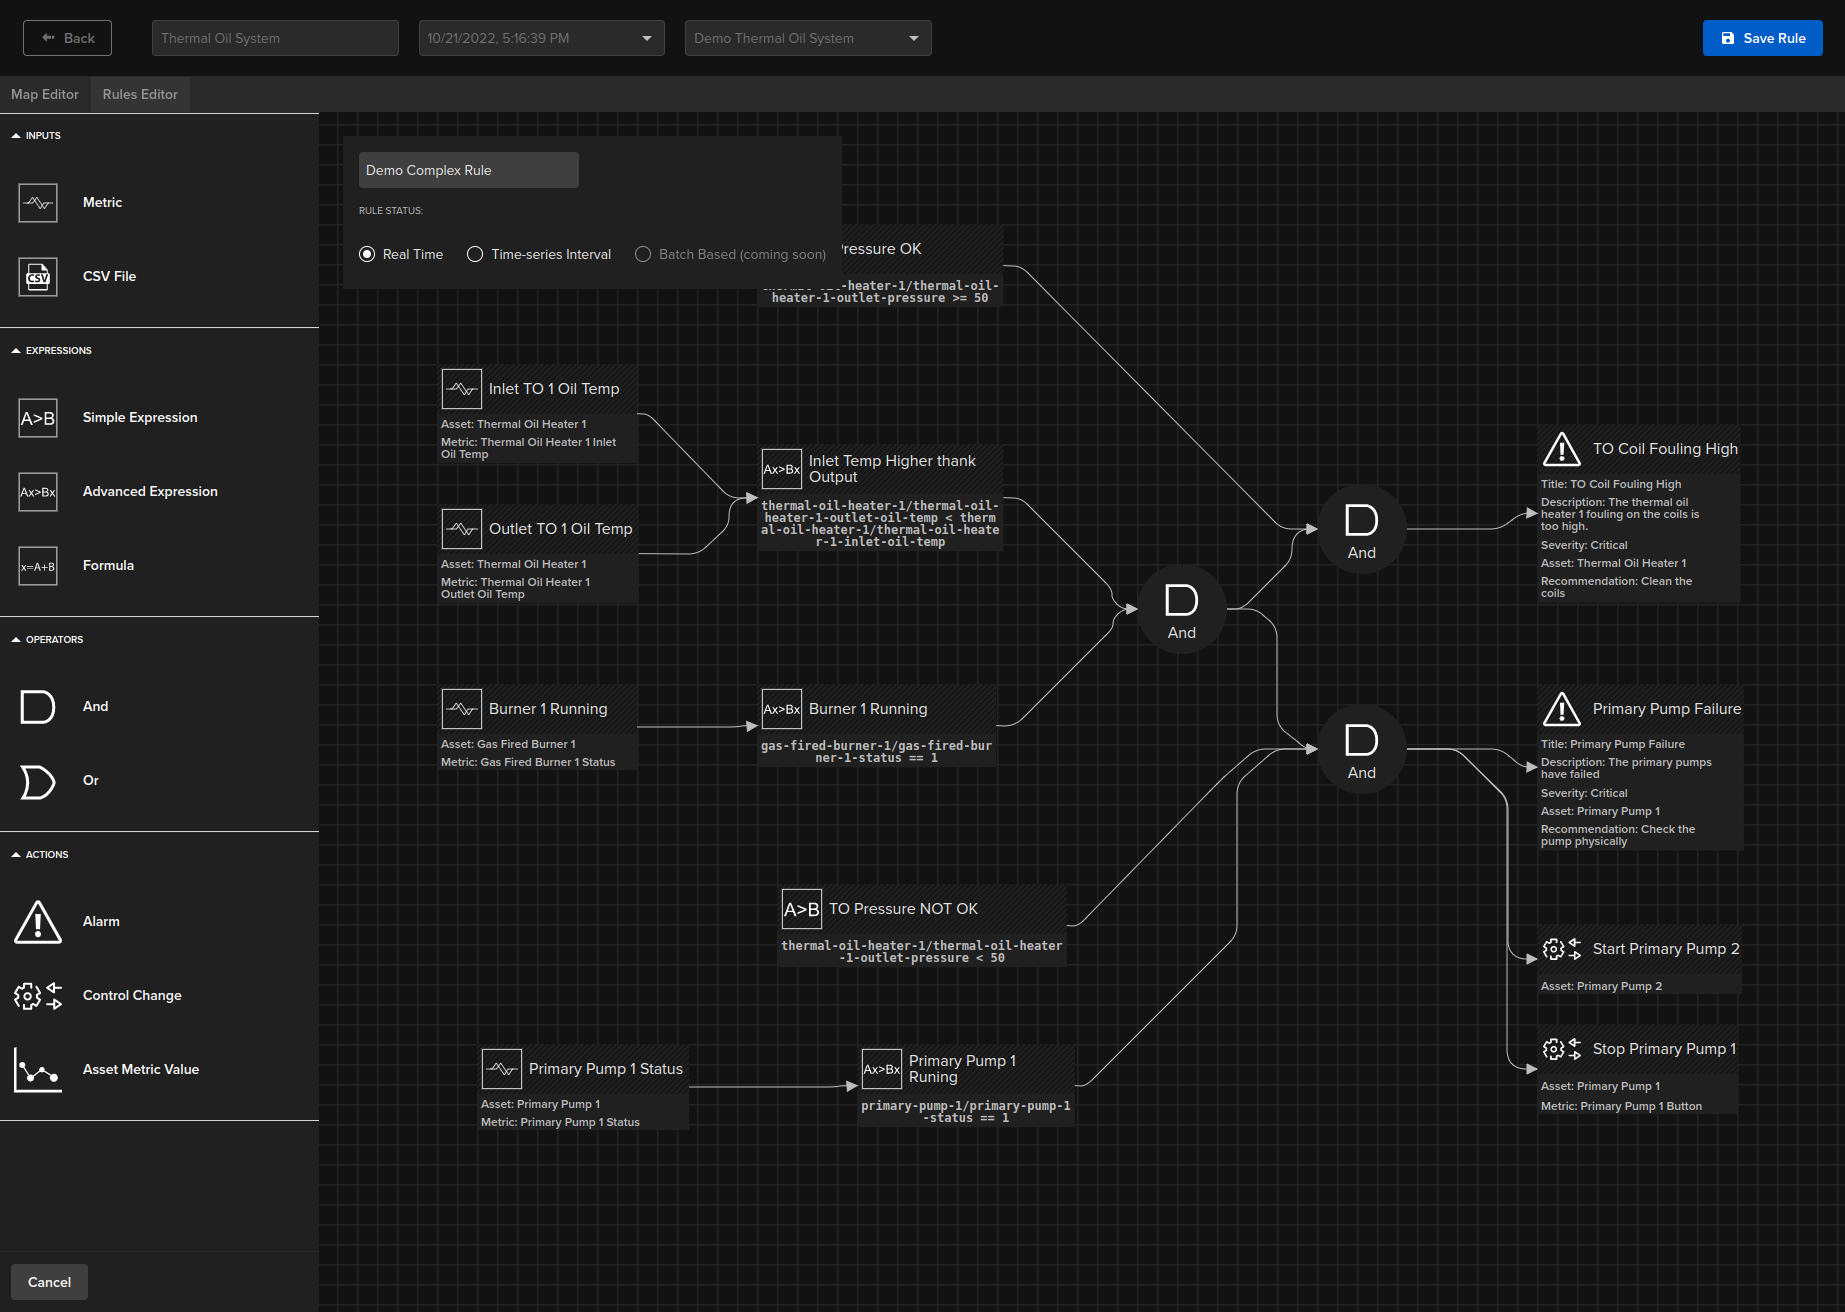Open the Demo Thermal Oil System dropdown
The height and width of the screenshot is (1312, 1845).
[912, 37]
